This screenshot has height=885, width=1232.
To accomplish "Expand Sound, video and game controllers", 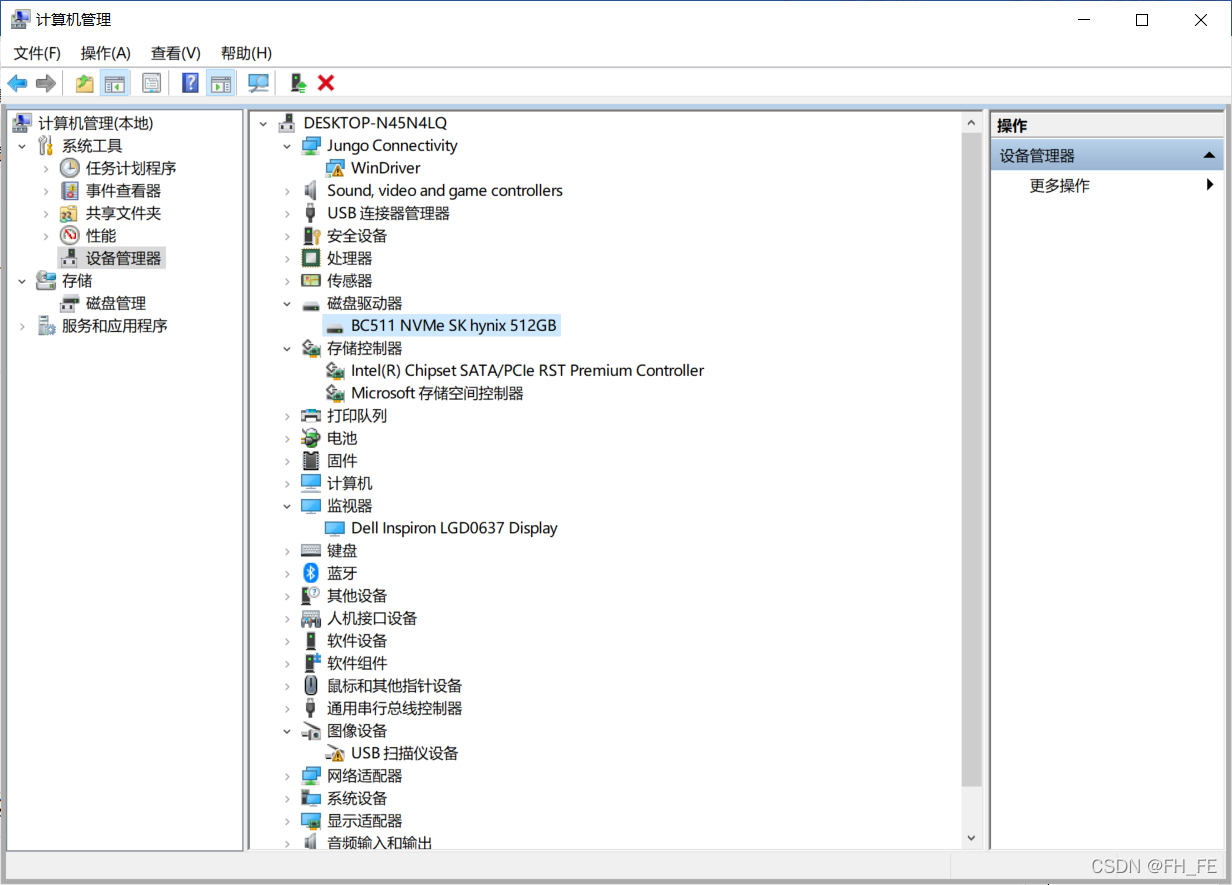I will [x=287, y=191].
